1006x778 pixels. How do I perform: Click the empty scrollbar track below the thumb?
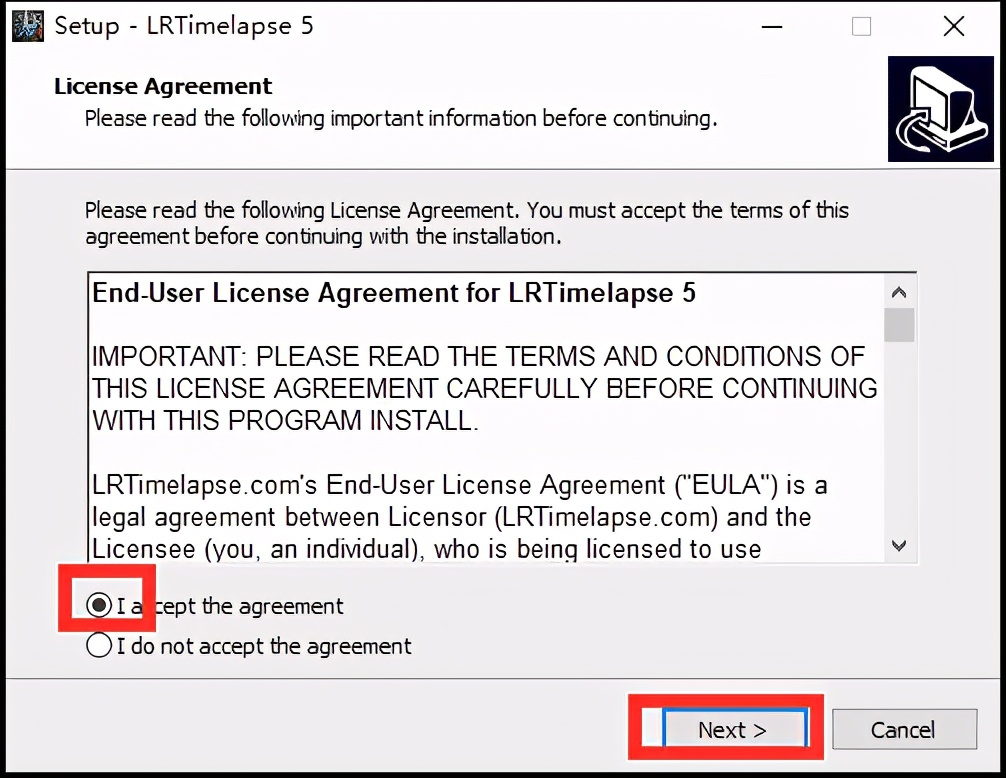coord(899,436)
